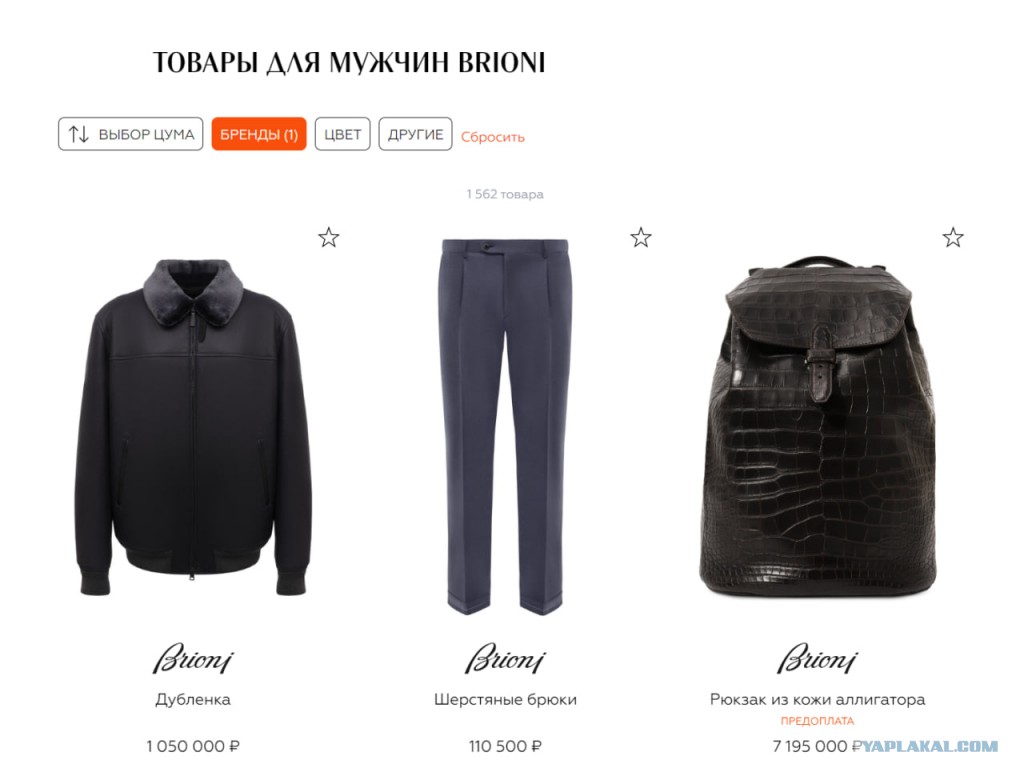Click the Brioni logo under the backpack
1024x776 pixels.
coord(817,657)
